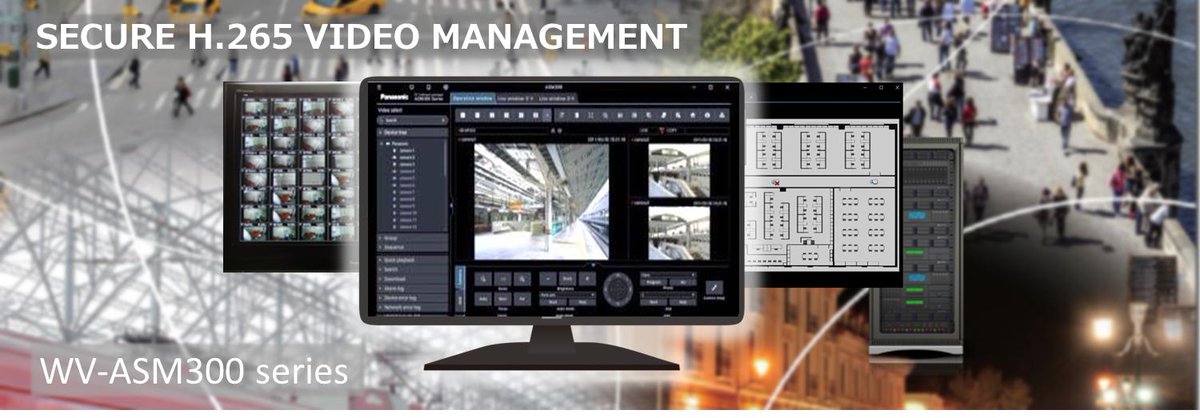Click the Auto focus button
1200x418 pixels.
(483, 299)
